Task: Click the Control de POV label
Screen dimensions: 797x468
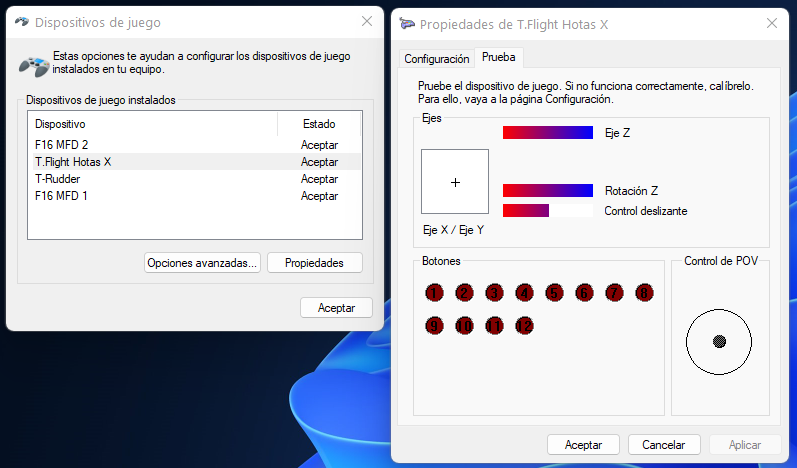Action: [721, 261]
